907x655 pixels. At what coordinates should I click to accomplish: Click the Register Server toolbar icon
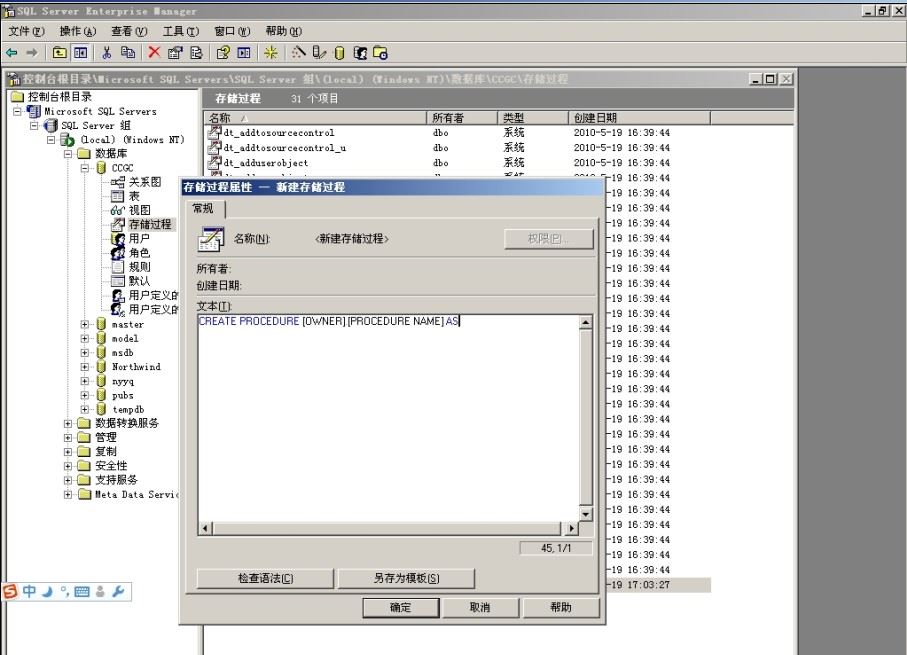(319, 53)
